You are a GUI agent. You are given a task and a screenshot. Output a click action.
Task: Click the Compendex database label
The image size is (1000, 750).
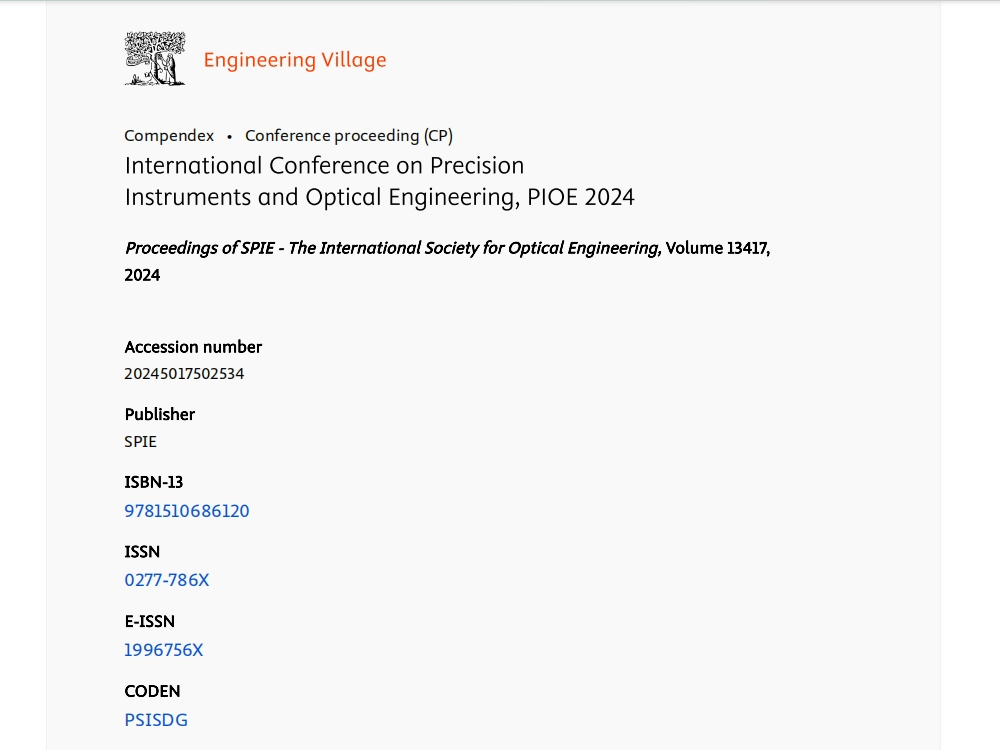(169, 136)
